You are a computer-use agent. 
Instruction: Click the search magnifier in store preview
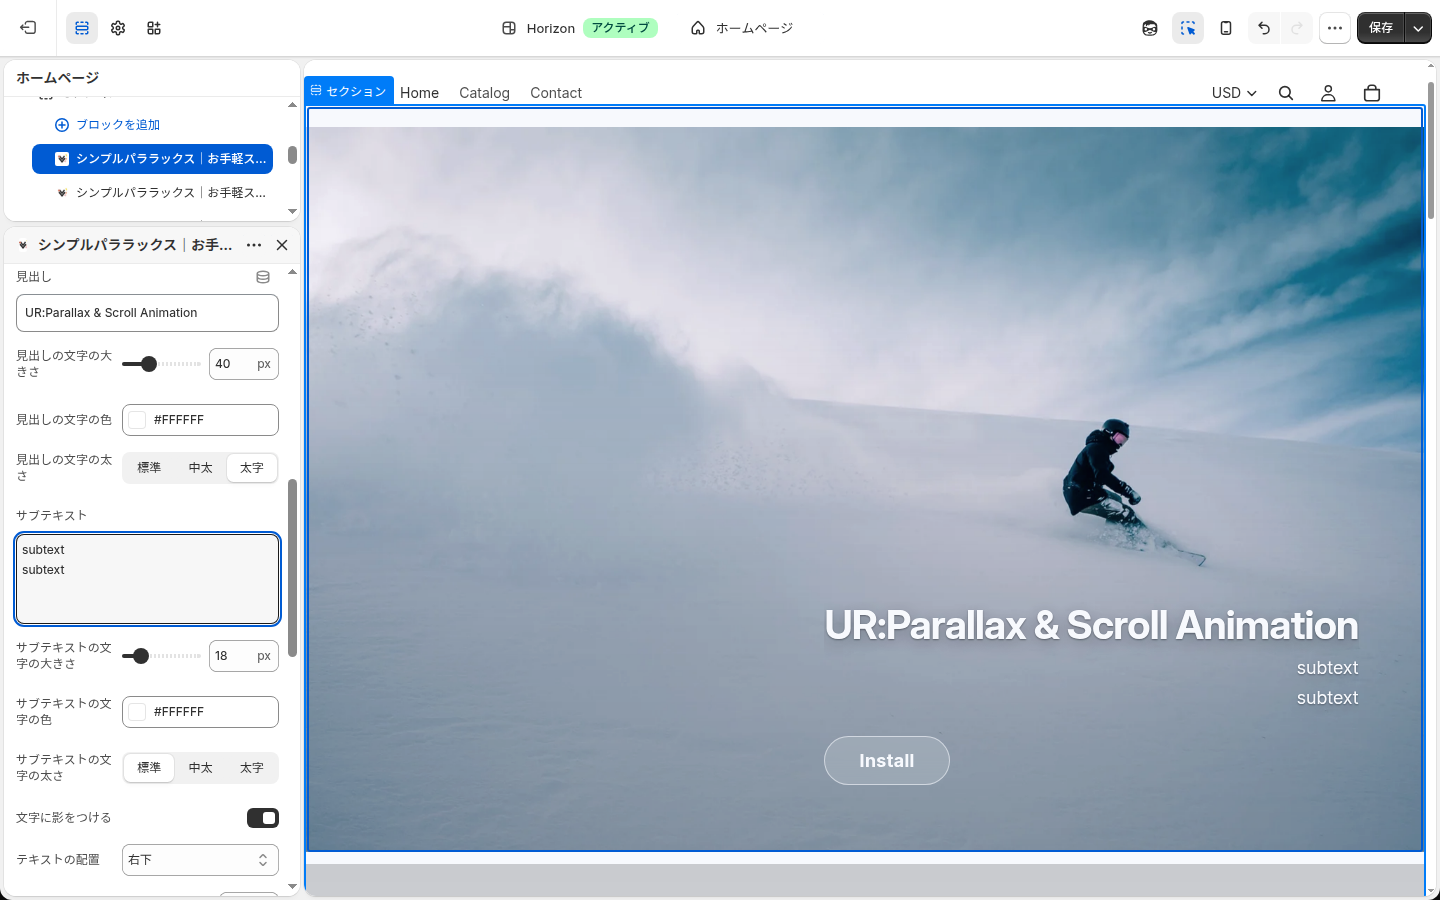coord(1286,93)
